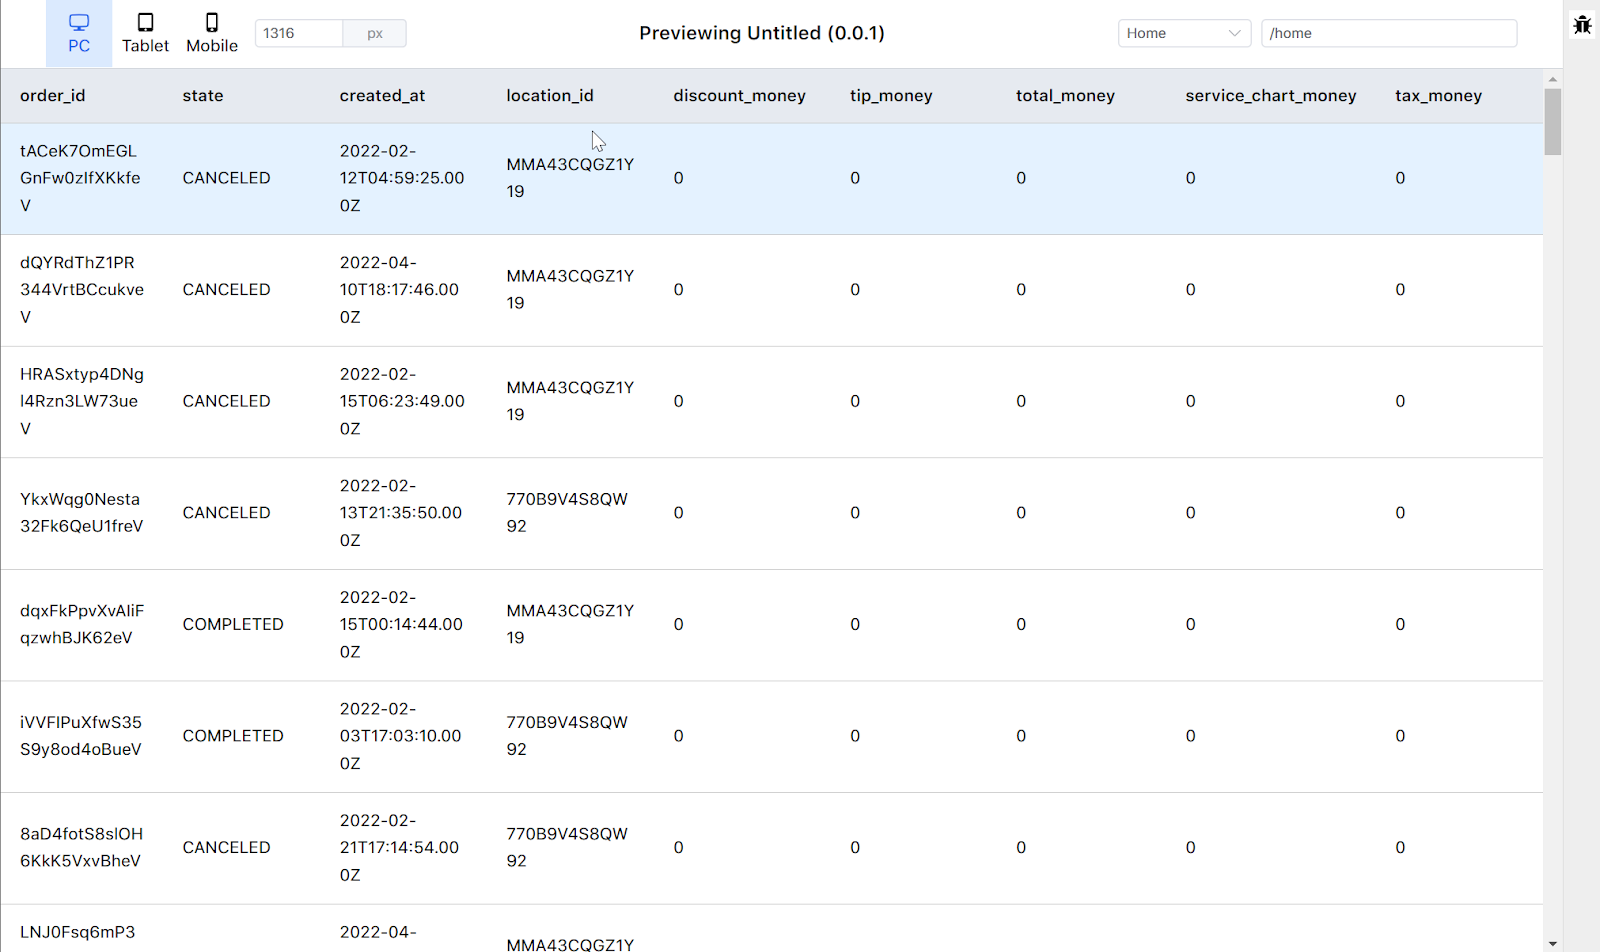The width and height of the screenshot is (1600, 952).
Task: Switch preview to PC device mode
Action: click(79, 34)
